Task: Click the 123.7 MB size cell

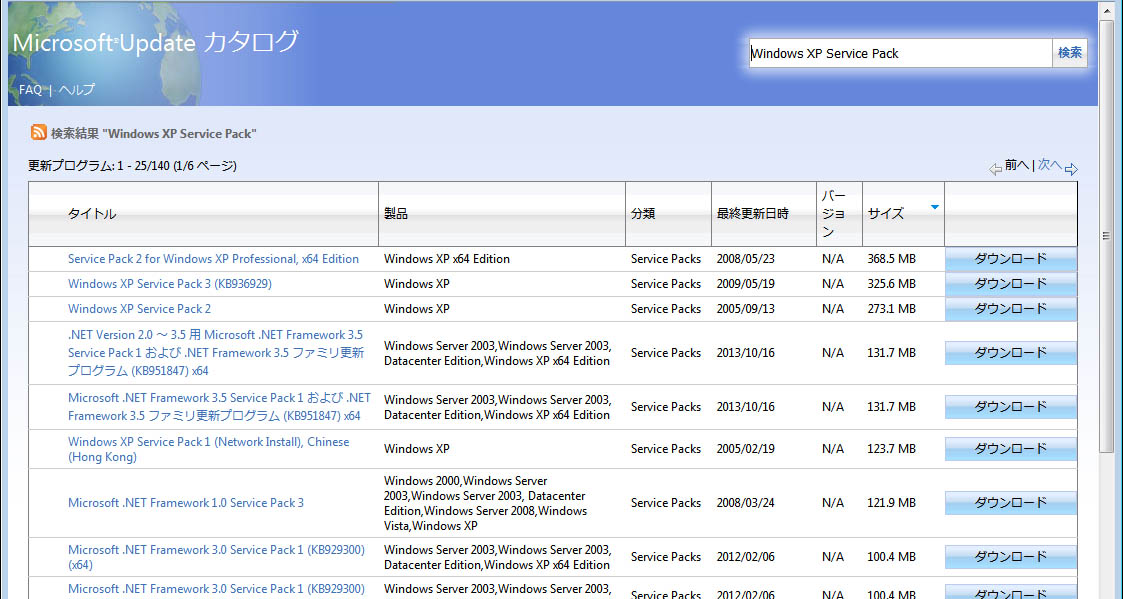Action: click(x=892, y=449)
